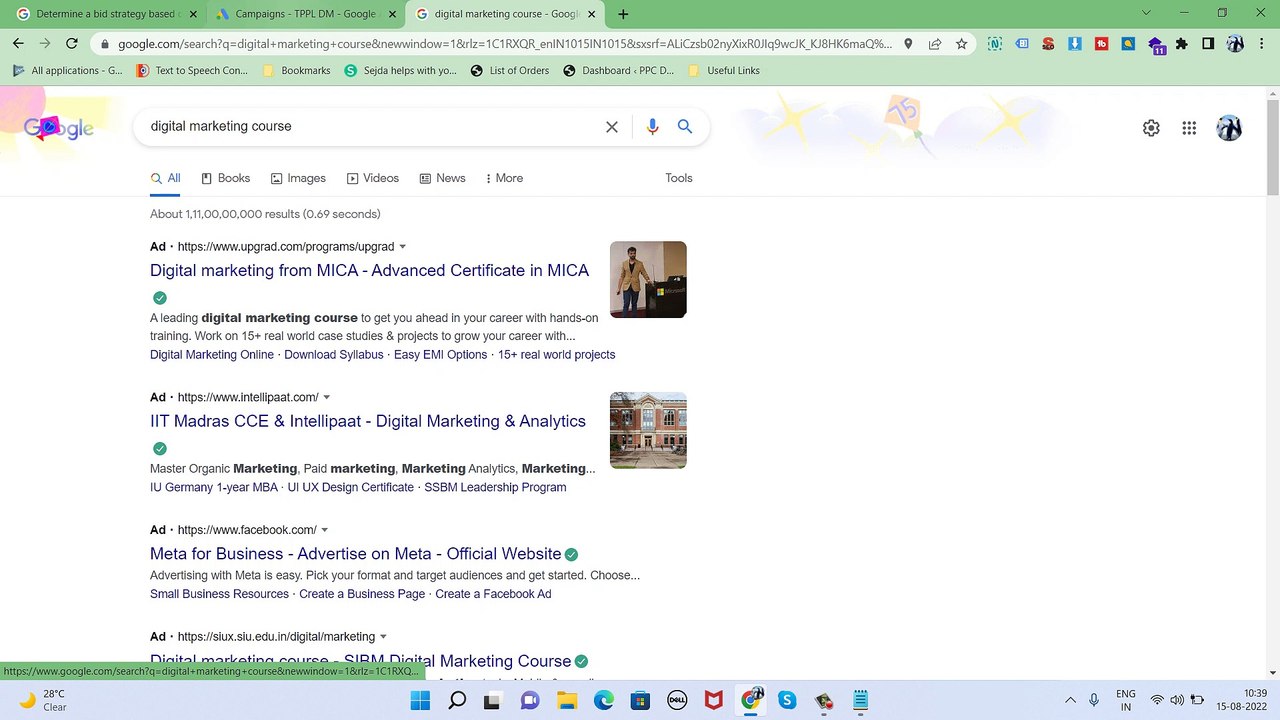1280x720 pixels.
Task: Click IU Germany 1-year MBA sitelink
Action: pyautogui.click(x=214, y=488)
